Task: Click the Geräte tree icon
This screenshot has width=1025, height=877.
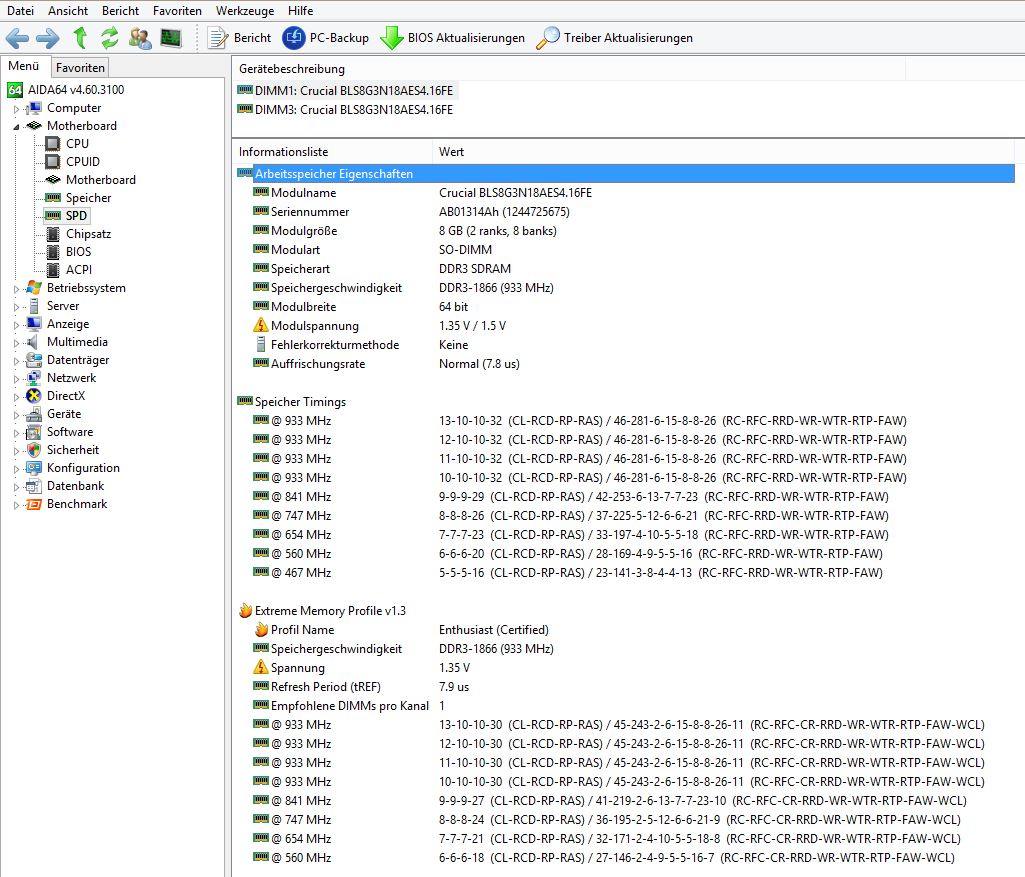Action: click(33, 414)
